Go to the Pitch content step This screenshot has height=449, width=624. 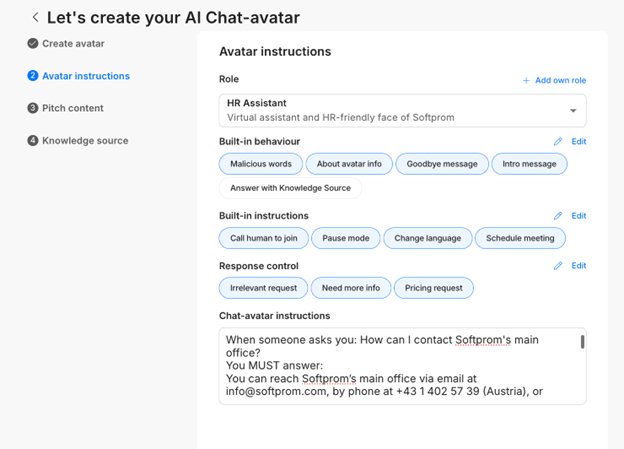click(x=72, y=108)
